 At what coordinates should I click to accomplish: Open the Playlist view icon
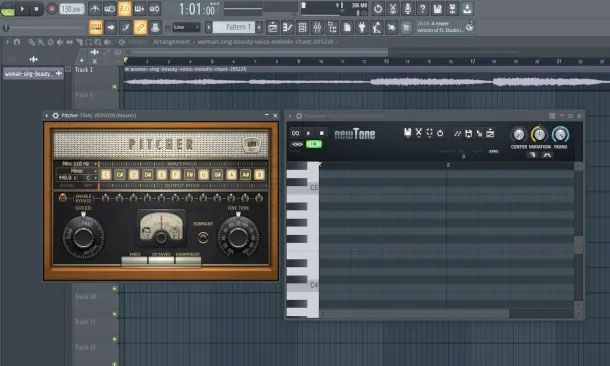click(x=273, y=27)
